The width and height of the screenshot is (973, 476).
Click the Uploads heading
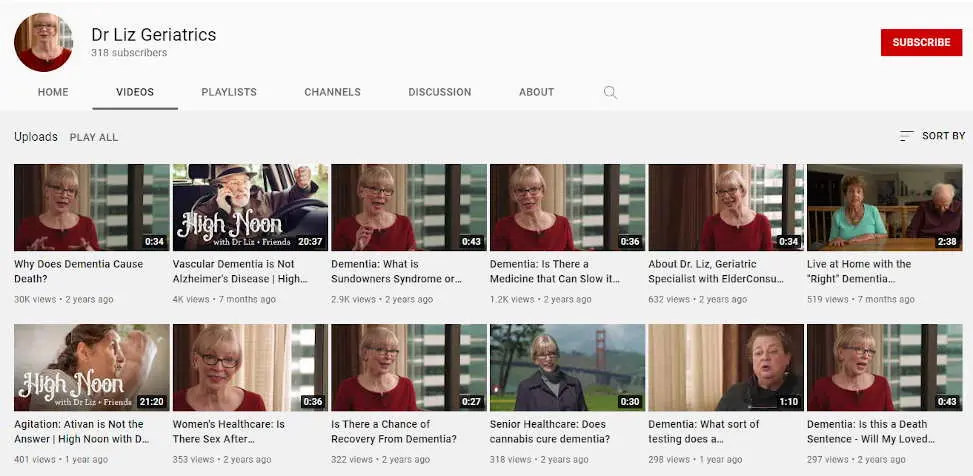point(36,137)
